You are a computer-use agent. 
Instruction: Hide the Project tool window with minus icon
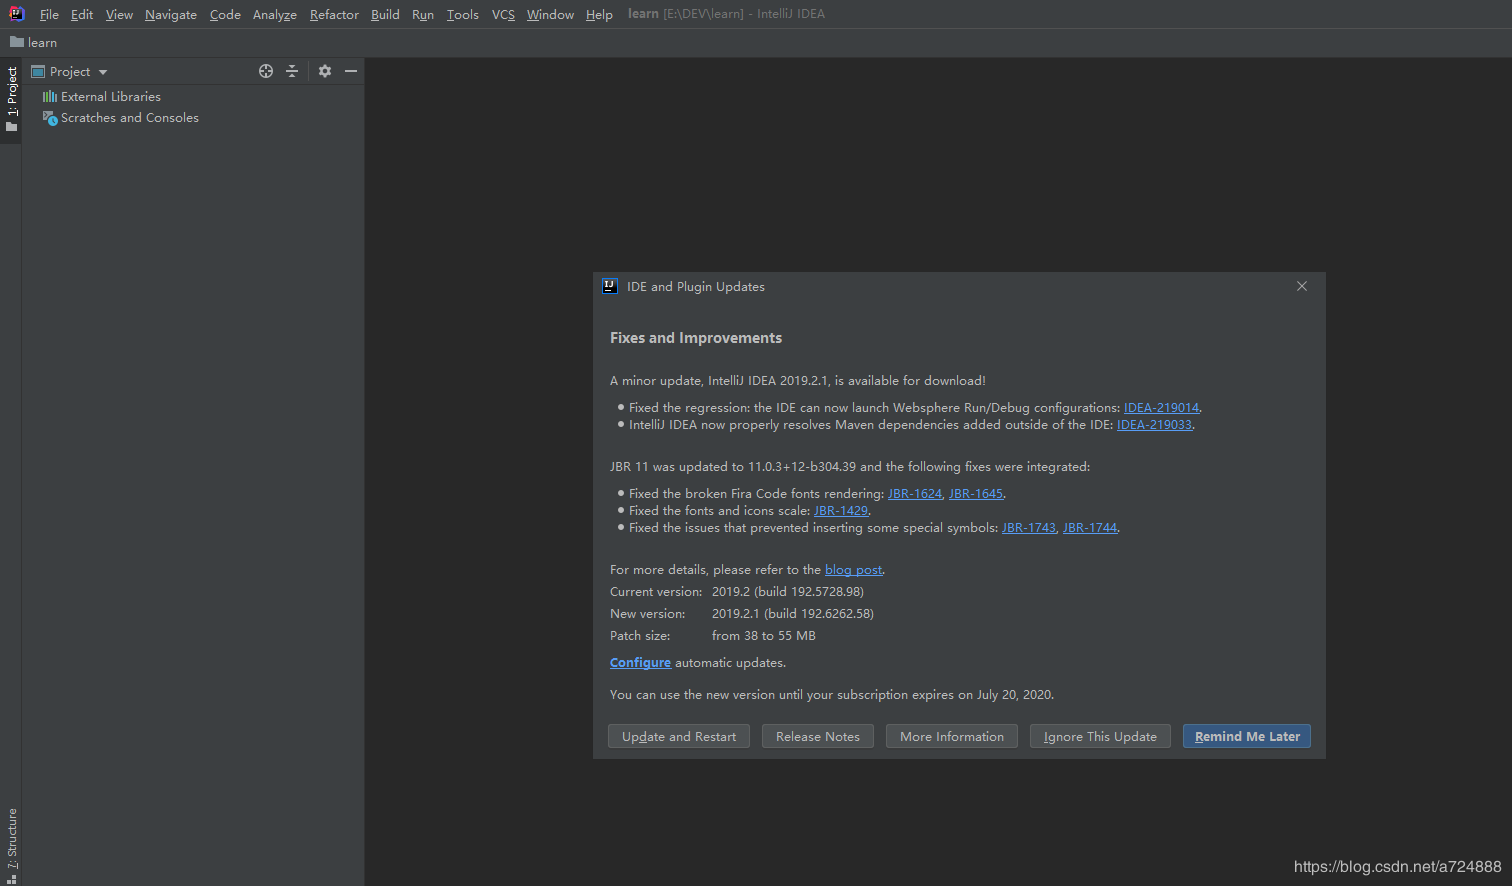pyautogui.click(x=351, y=71)
